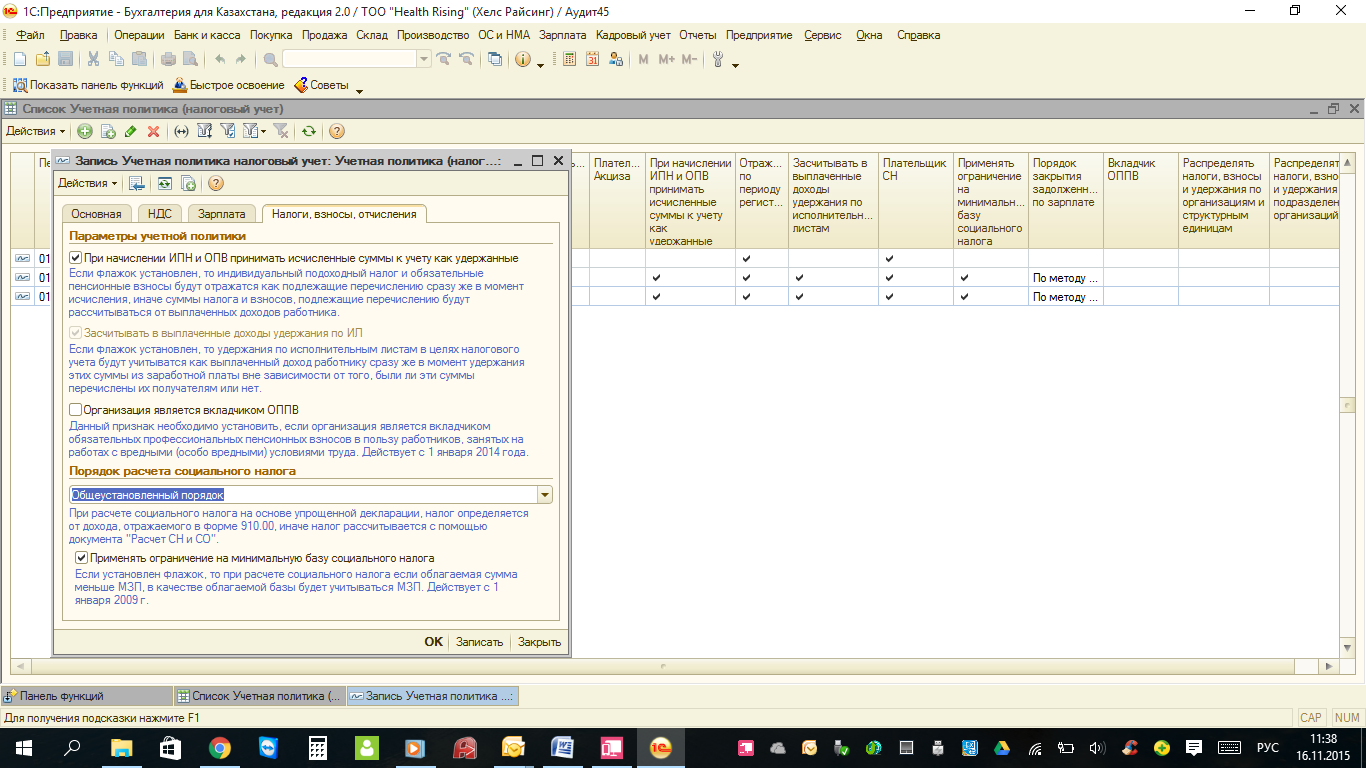Click Быстрое освоение button
The height and width of the screenshot is (768, 1366).
229,85
